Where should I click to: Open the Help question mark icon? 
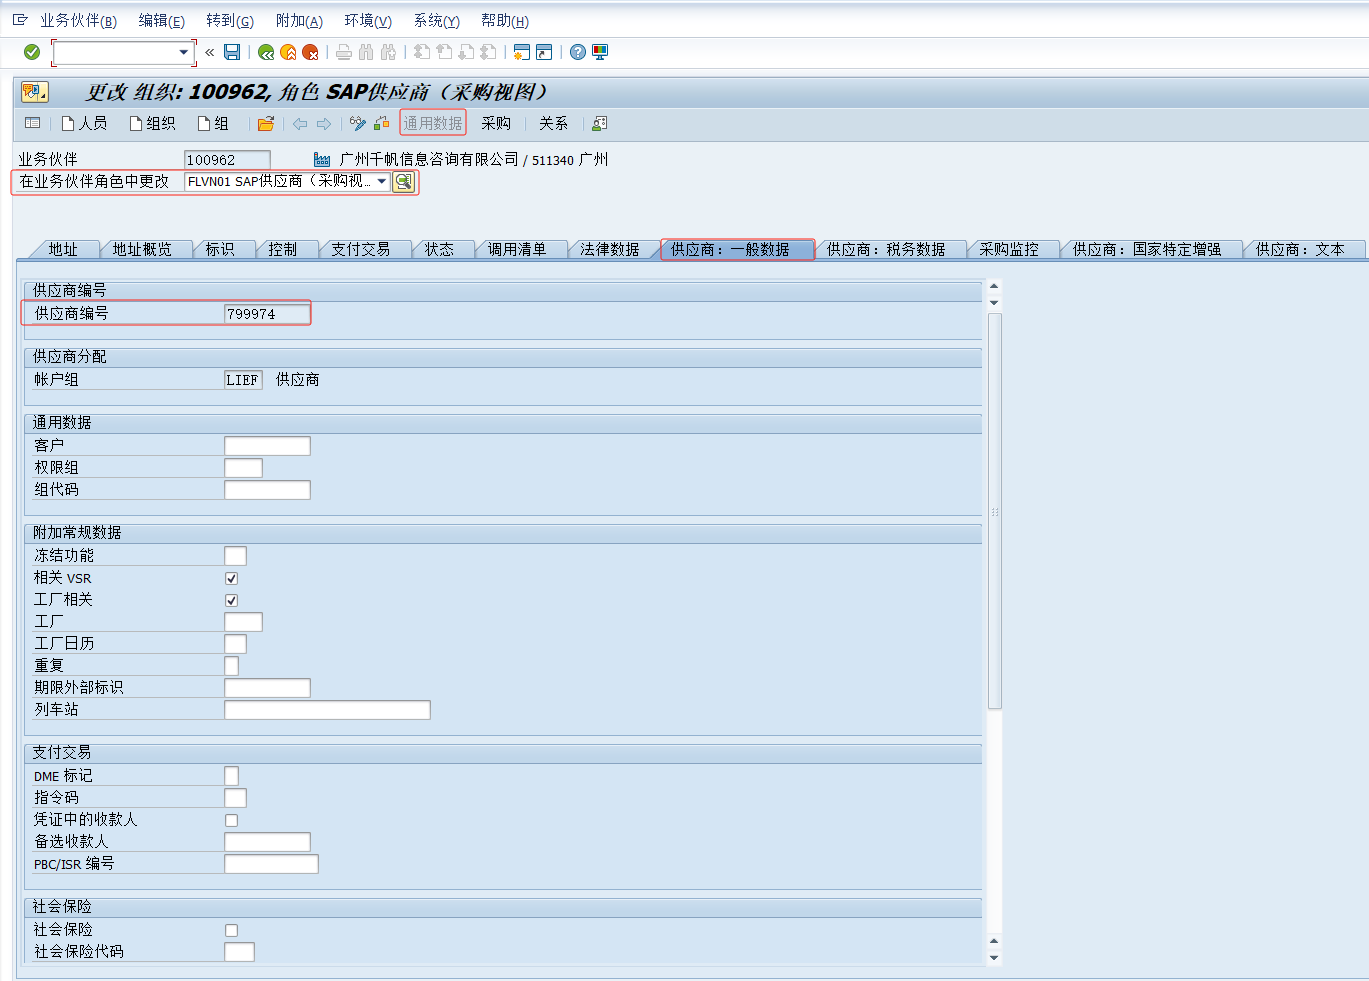(x=578, y=52)
